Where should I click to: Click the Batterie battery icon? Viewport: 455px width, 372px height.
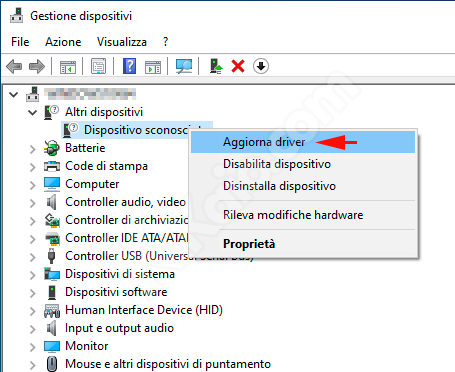click(52, 148)
